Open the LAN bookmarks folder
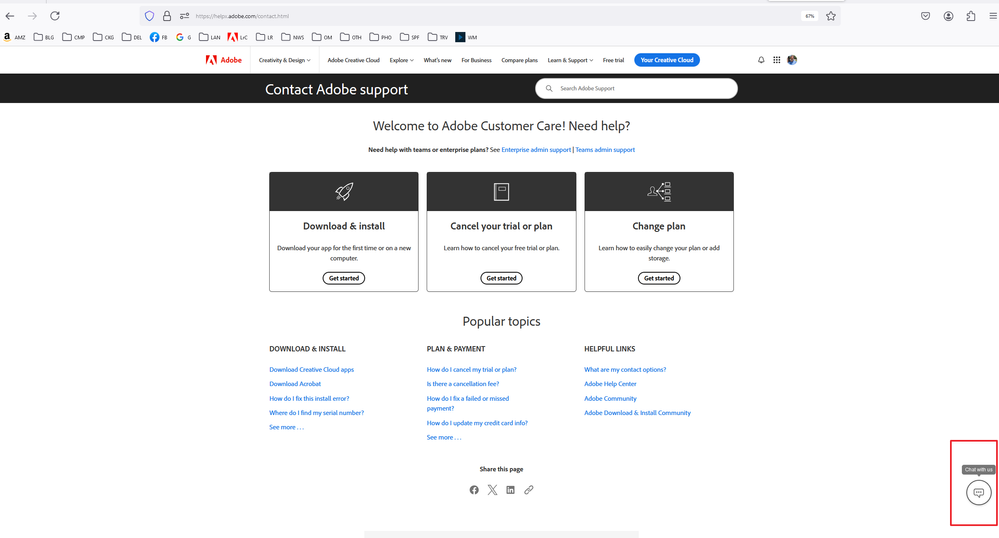The height and width of the screenshot is (538, 999). point(210,37)
